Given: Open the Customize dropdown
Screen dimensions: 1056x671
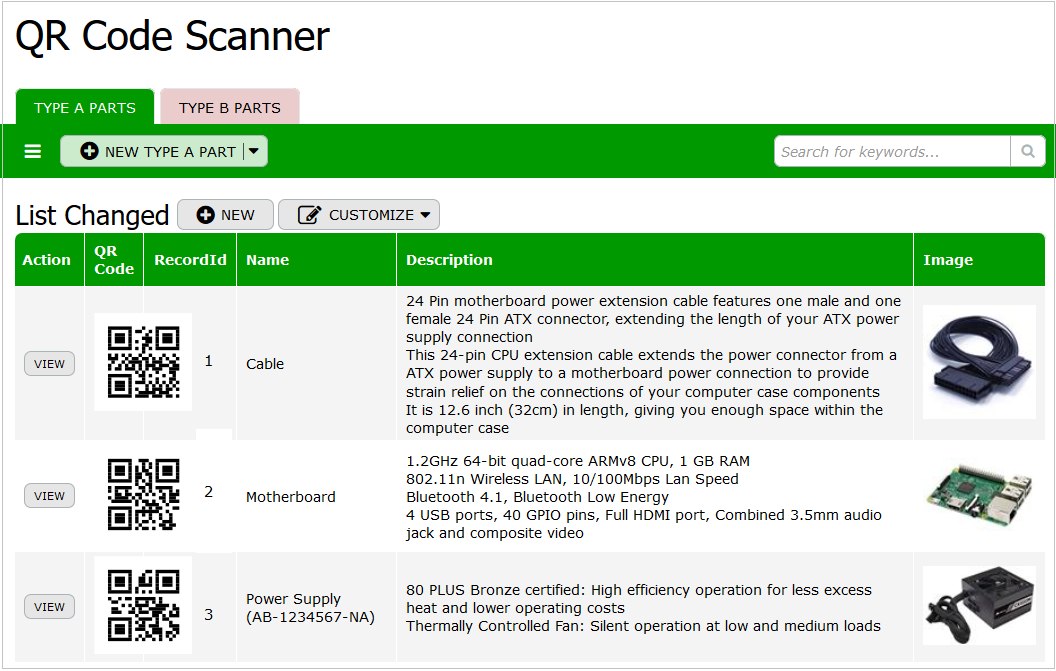Looking at the screenshot, I should tap(359, 215).
